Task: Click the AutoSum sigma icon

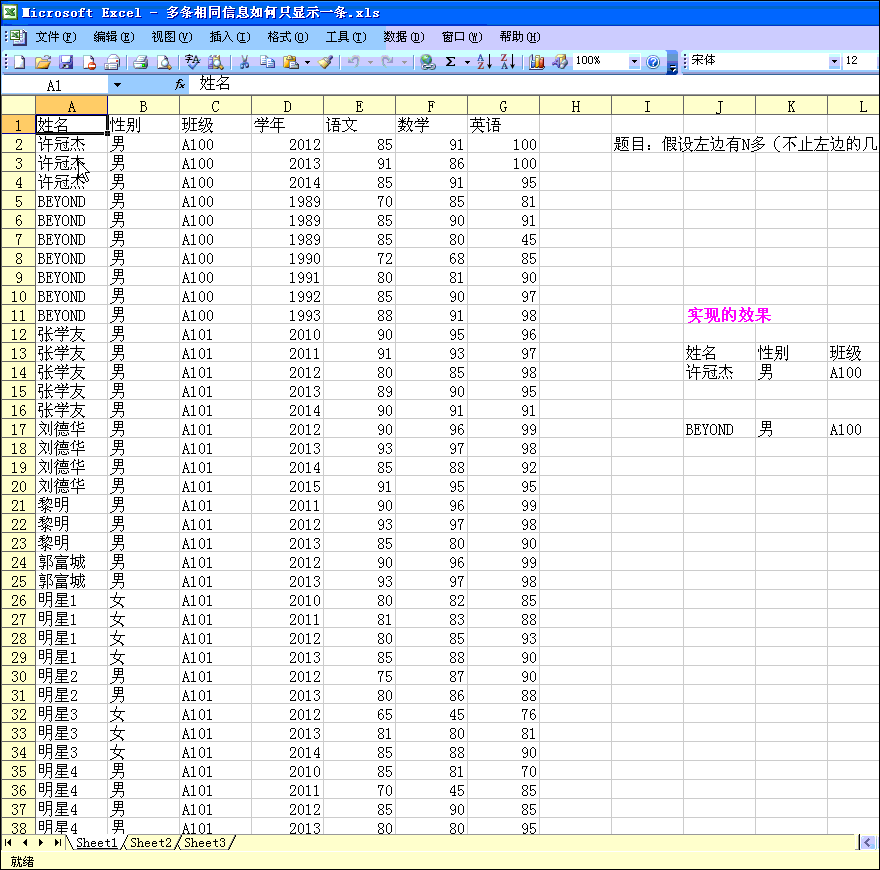Action: click(x=451, y=62)
